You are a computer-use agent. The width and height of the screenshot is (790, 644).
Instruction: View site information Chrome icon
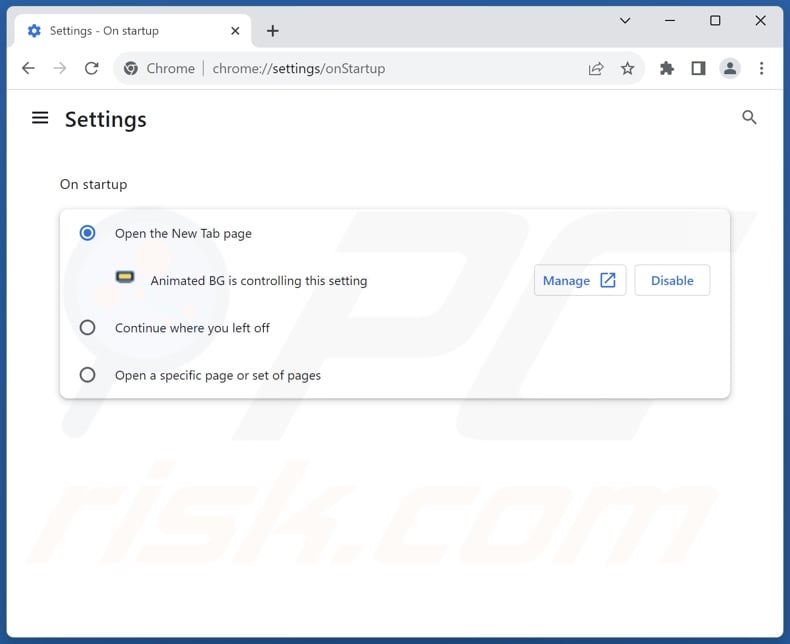click(131, 69)
